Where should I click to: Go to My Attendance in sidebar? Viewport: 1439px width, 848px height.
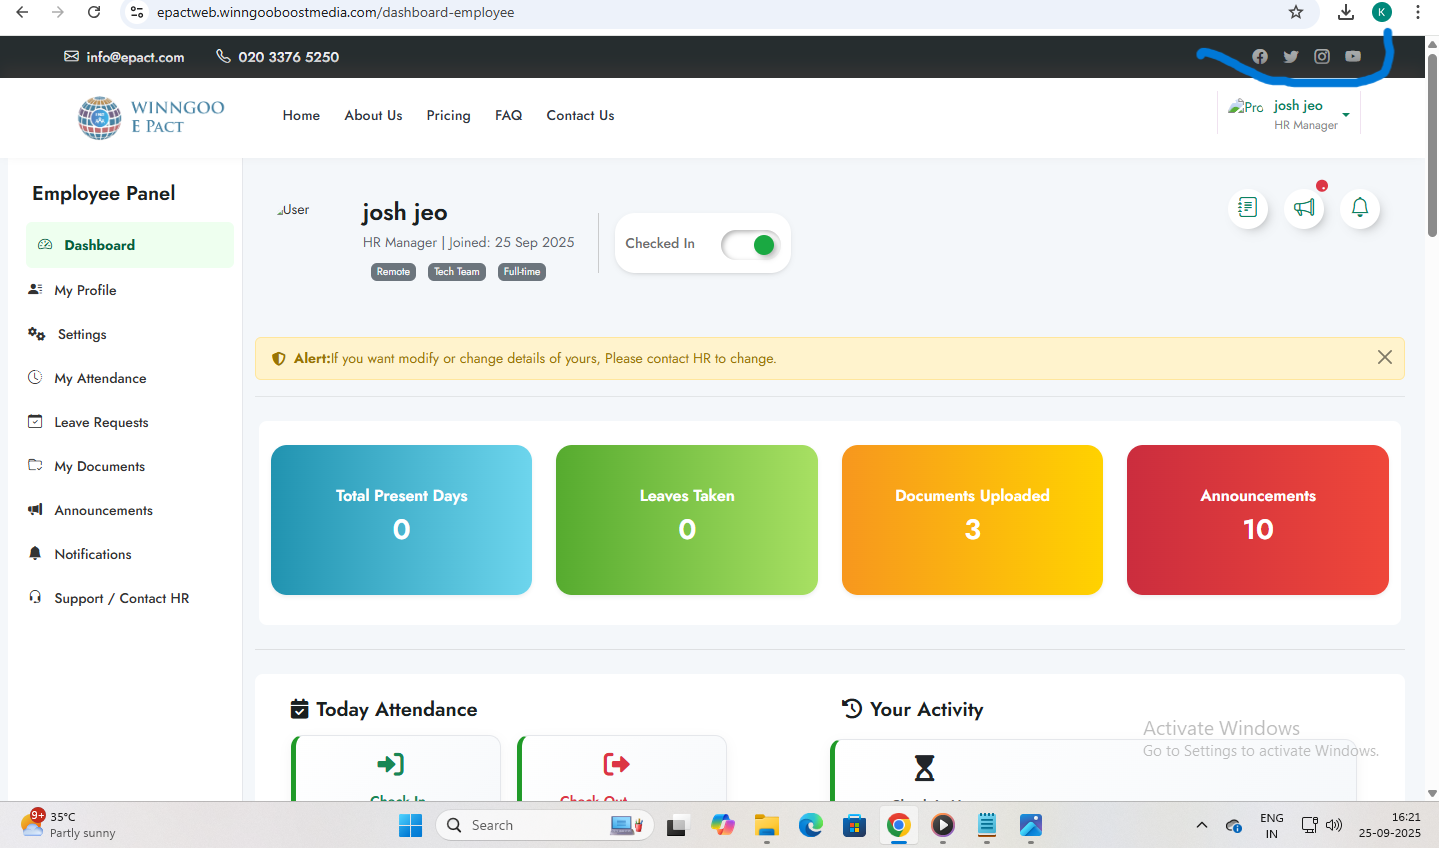pos(100,378)
